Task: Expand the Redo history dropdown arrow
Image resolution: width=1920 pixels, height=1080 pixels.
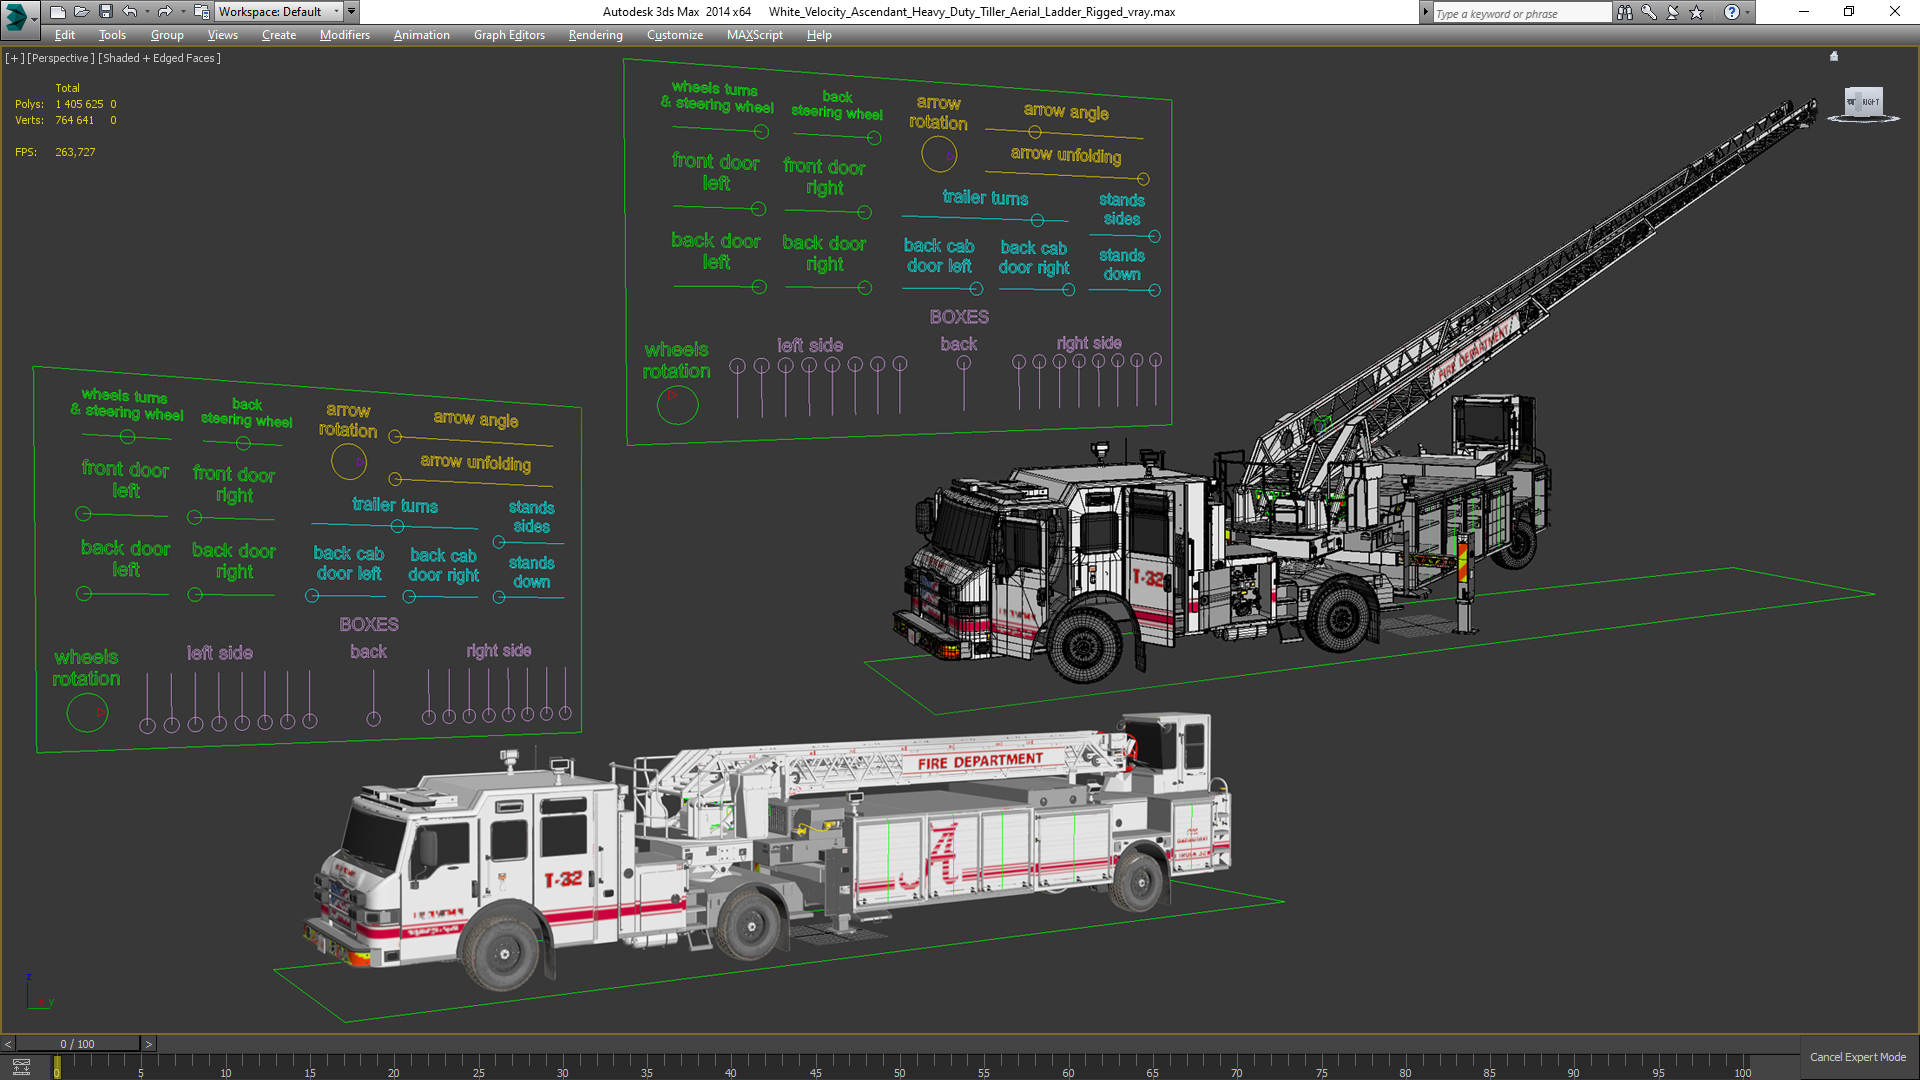Action: pyautogui.click(x=183, y=12)
